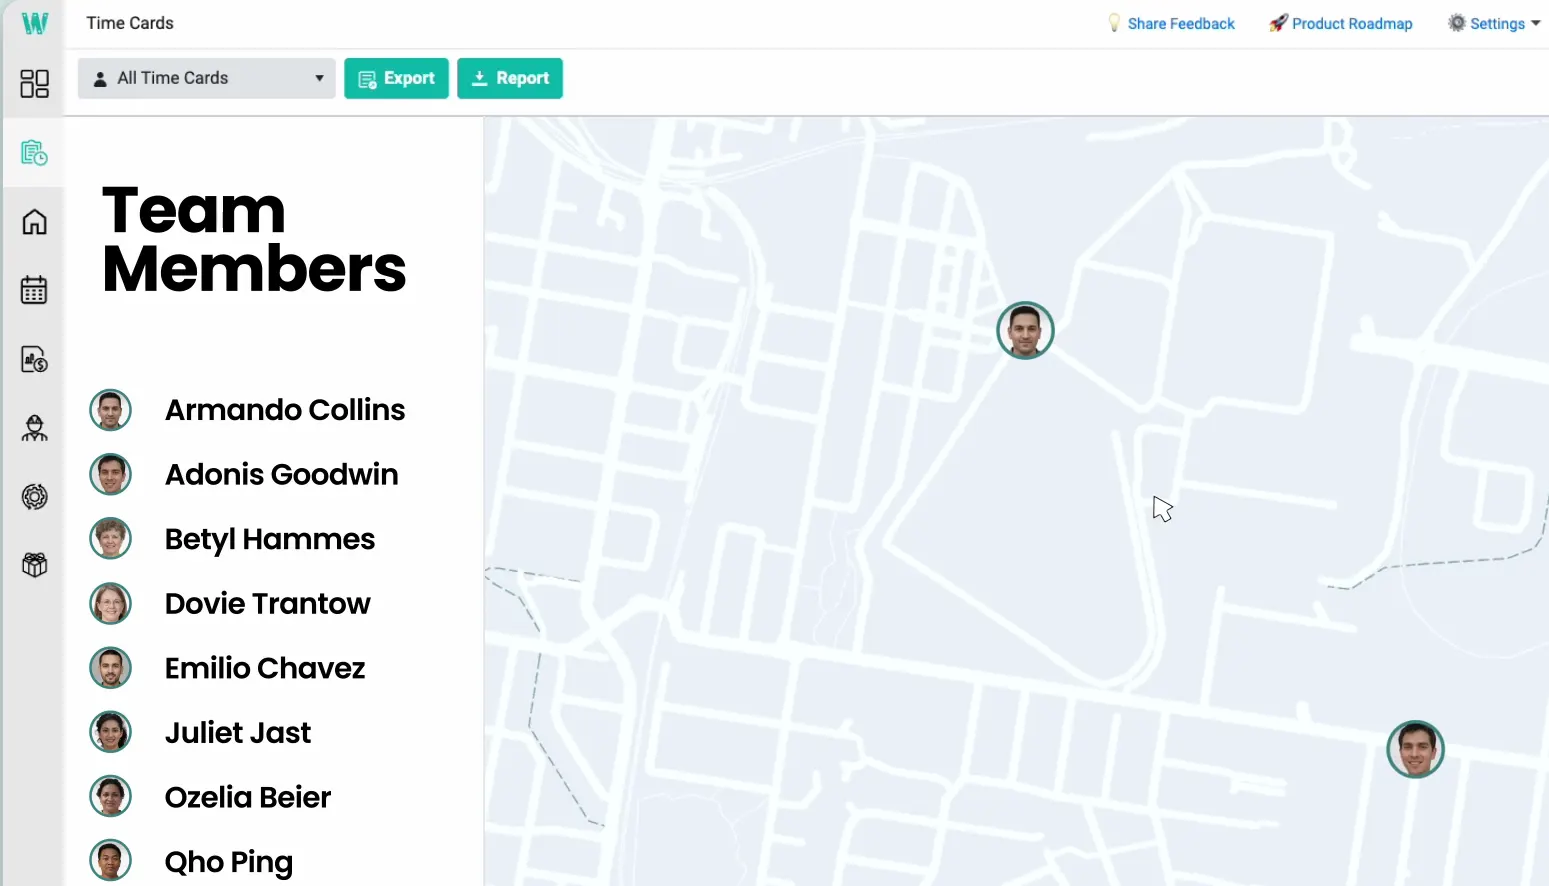Open the calendar schedule sidebar icon
This screenshot has height=886, width=1549.
(x=34, y=290)
